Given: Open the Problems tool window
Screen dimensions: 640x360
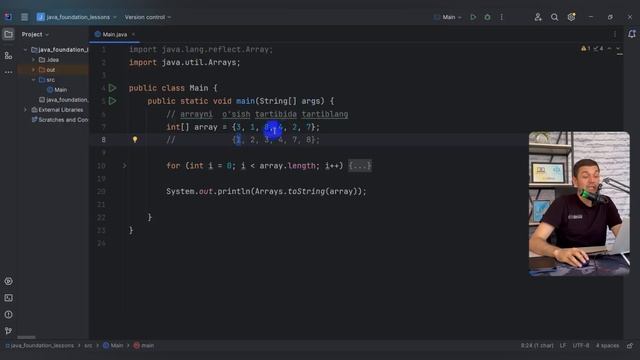Looking at the screenshot, I should coord(8,314).
